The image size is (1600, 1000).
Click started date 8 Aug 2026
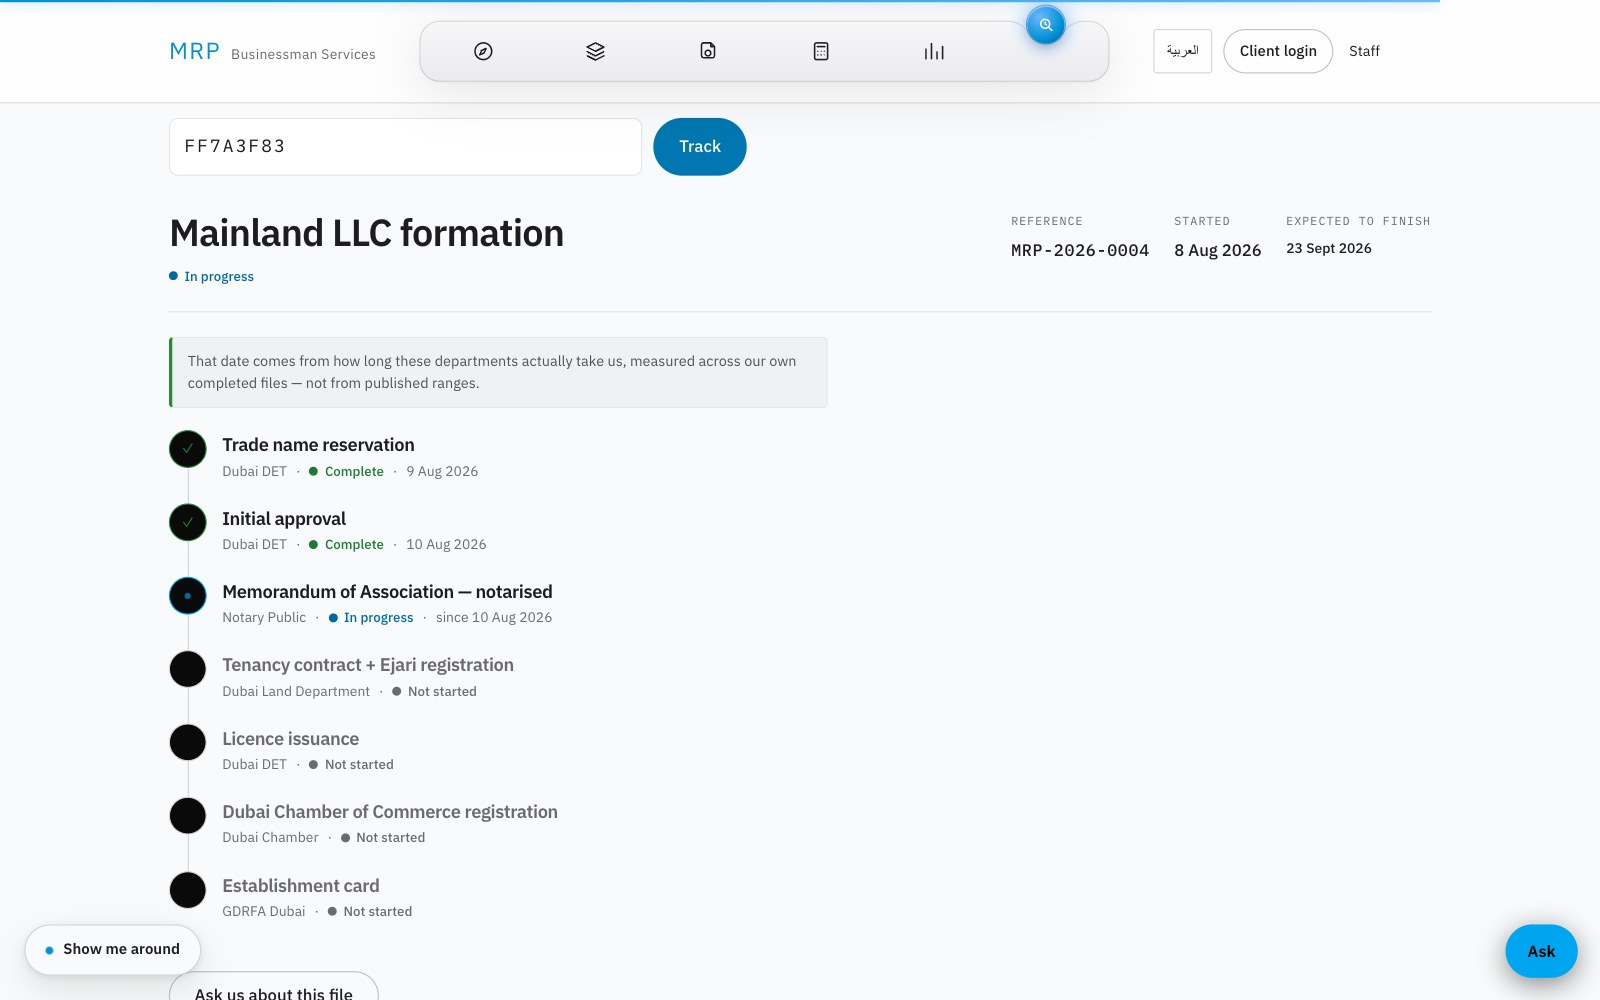1218,250
